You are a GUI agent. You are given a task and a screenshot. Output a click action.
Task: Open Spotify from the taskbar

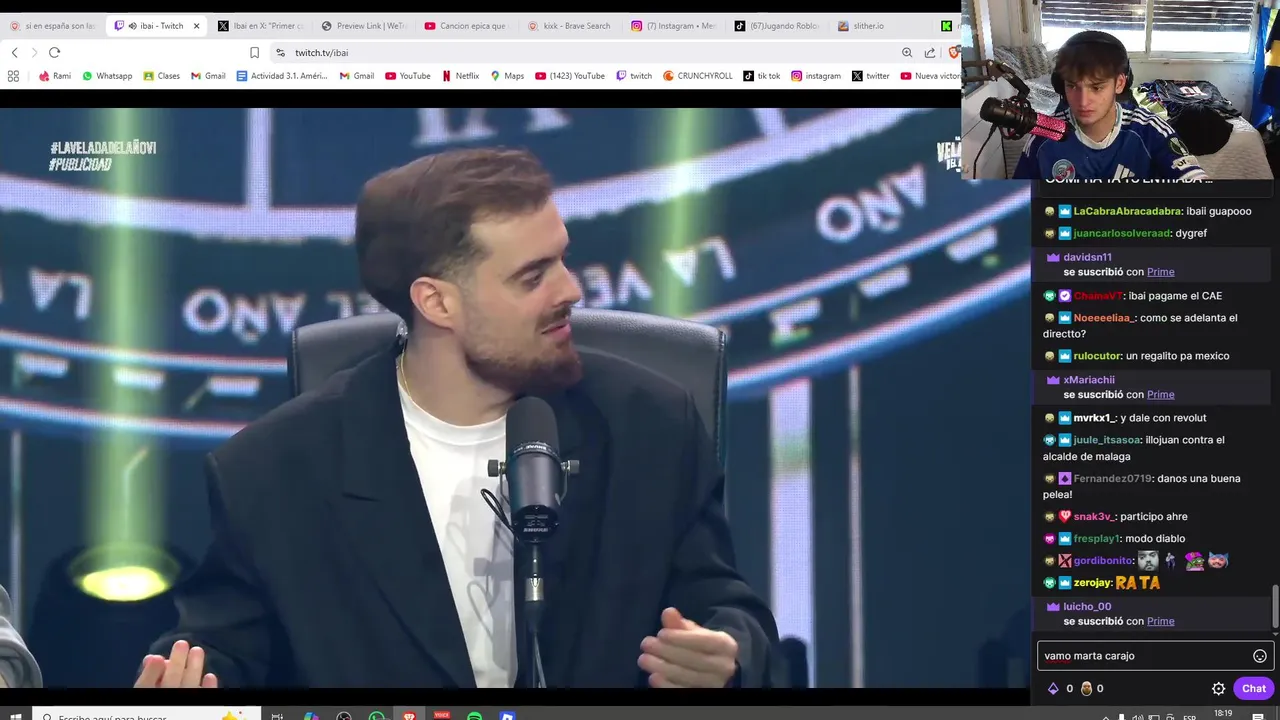pos(474,716)
